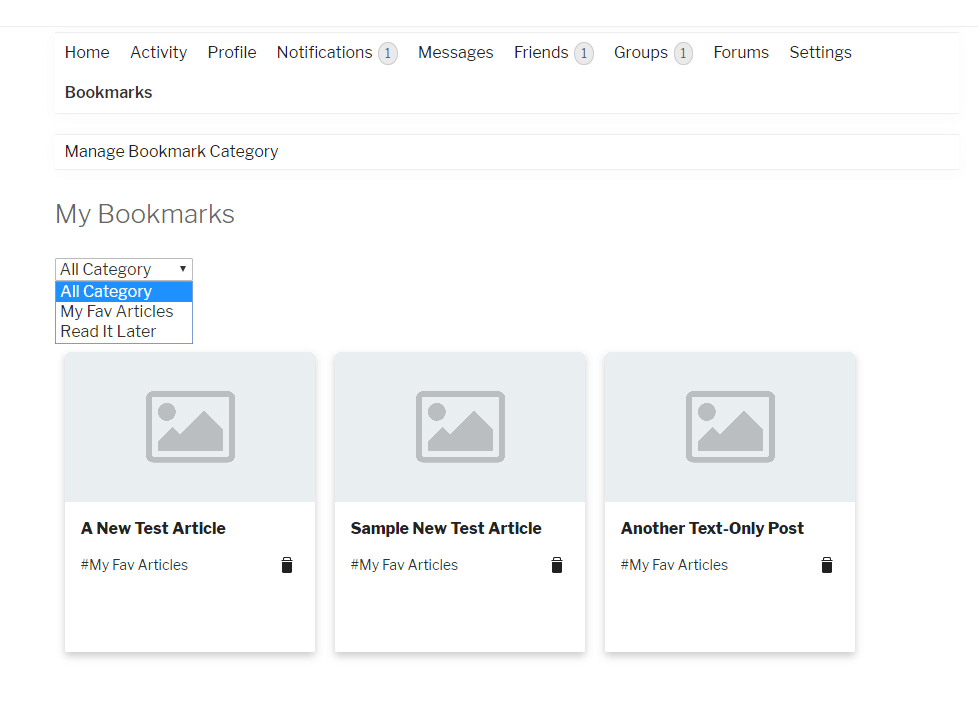Click trash icon on 'Sample New Test Article'
Screen dimensions: 978x721
(557, 565)
